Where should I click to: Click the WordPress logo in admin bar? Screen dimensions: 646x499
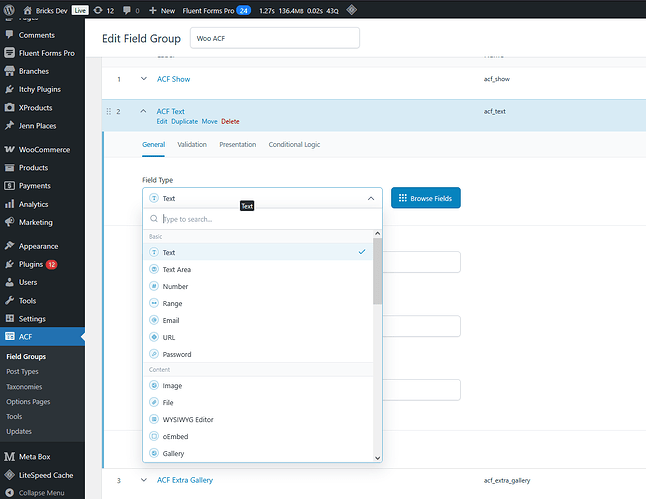pos(9,10)
